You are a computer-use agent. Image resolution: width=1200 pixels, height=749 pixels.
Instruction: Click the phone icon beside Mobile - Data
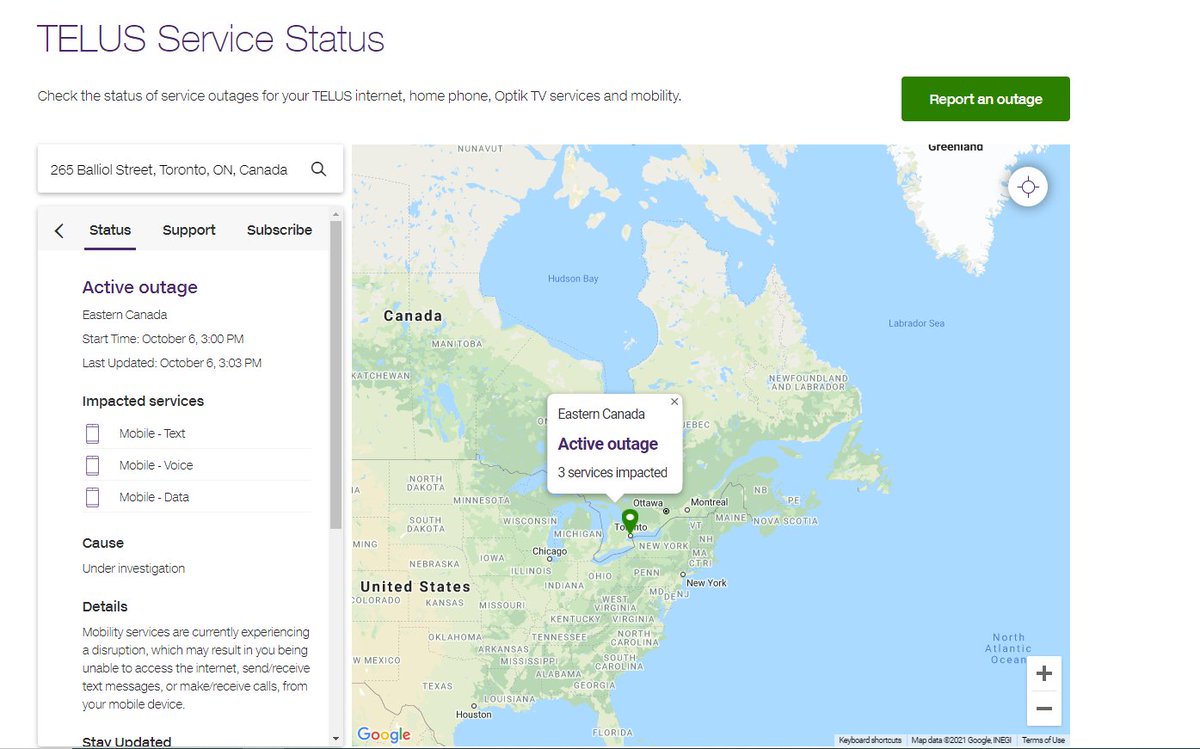93,497
